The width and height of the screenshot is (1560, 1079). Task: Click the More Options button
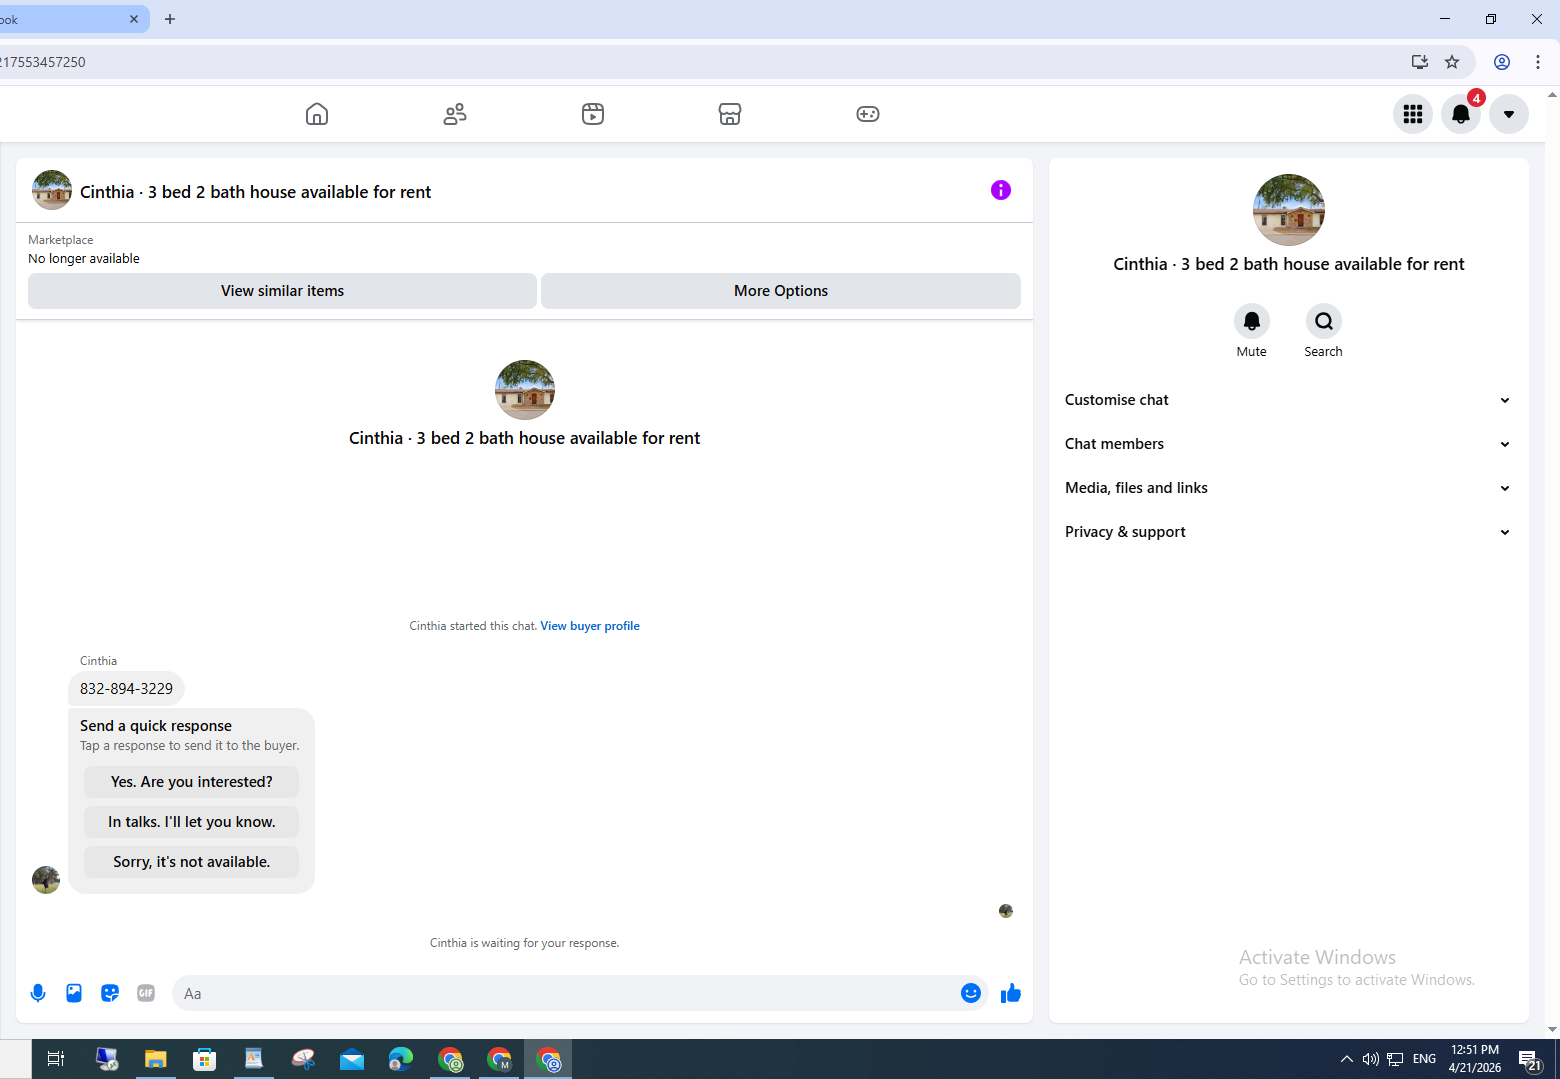(781, 291)
